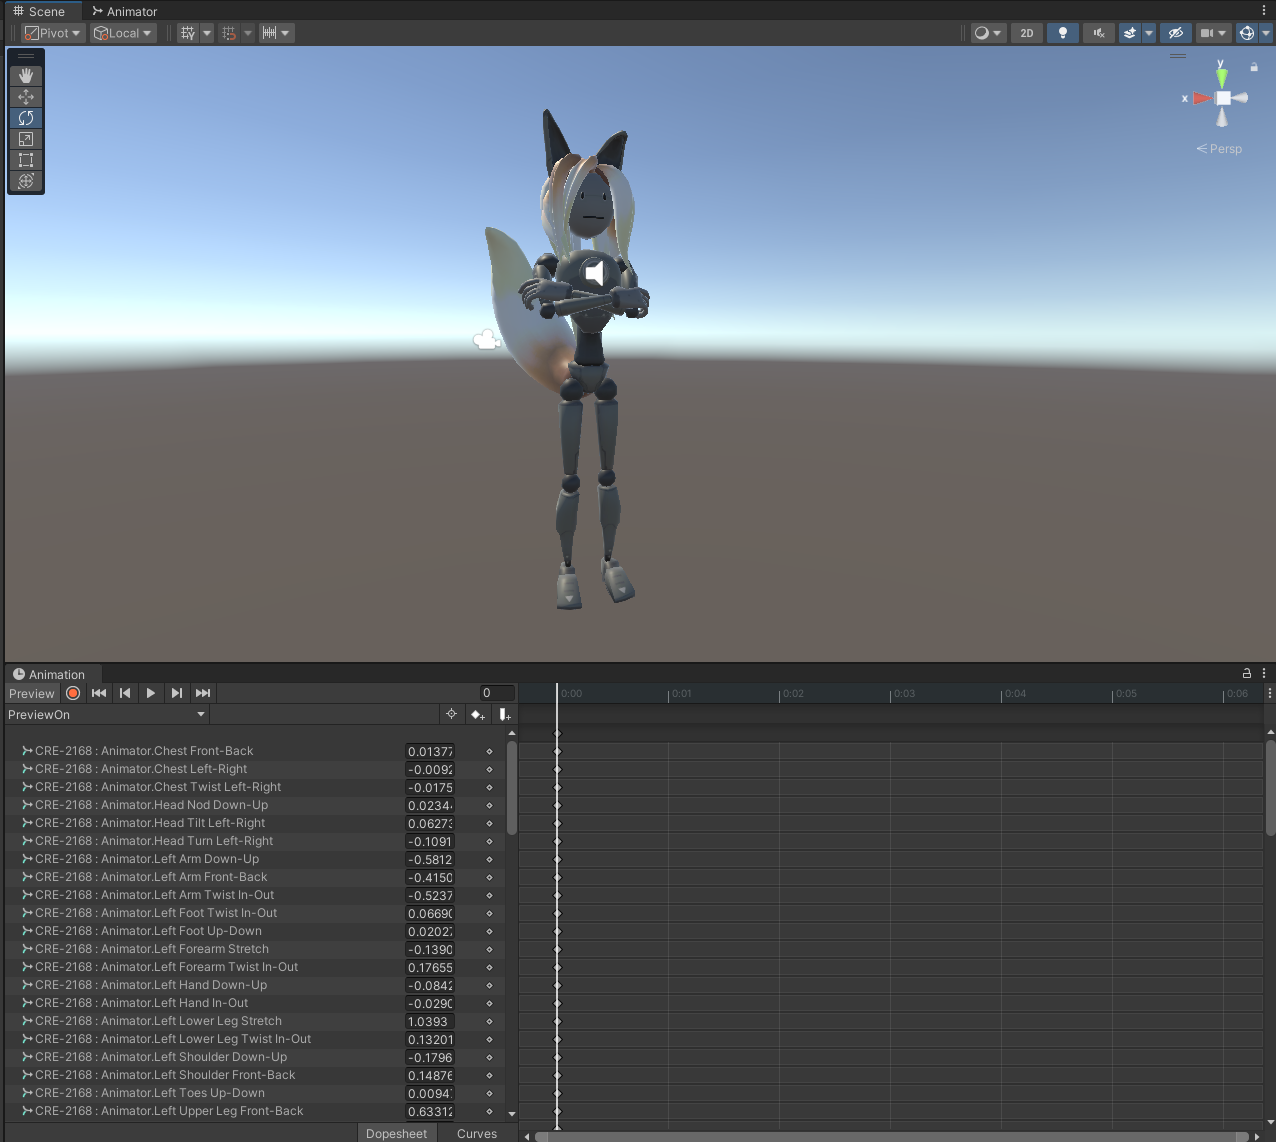Switch to the Animator tab
This screenshot has width=1276, height=1142.
pos(125,11)
